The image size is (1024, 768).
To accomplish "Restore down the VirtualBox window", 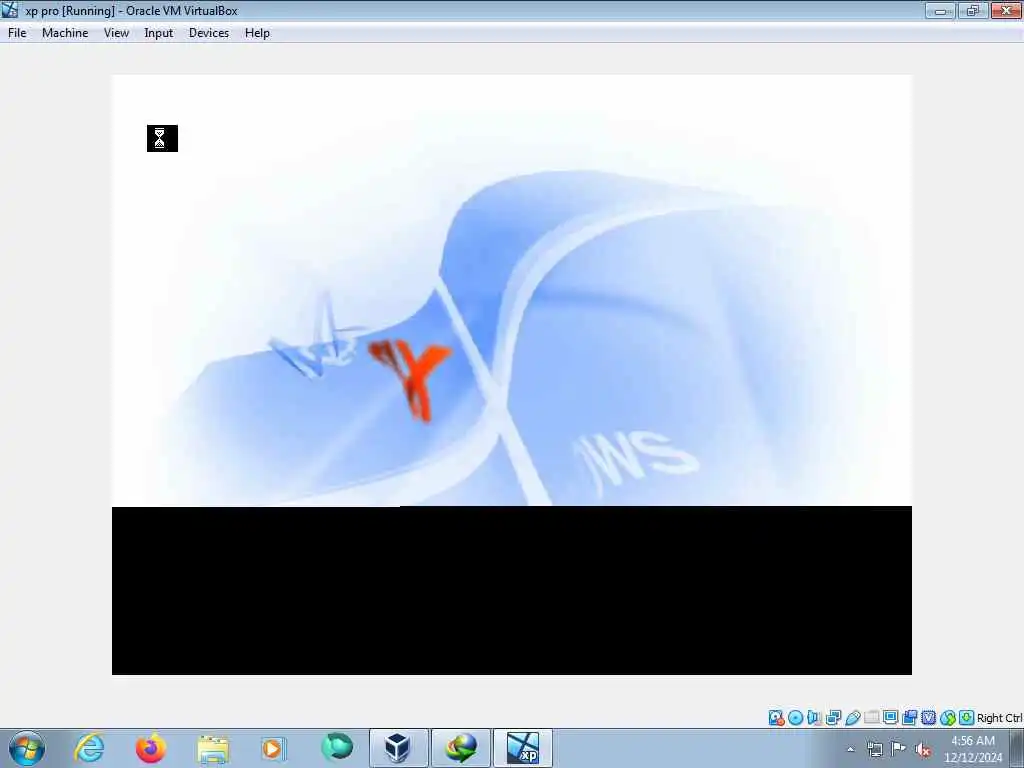I will coord(973,10).
